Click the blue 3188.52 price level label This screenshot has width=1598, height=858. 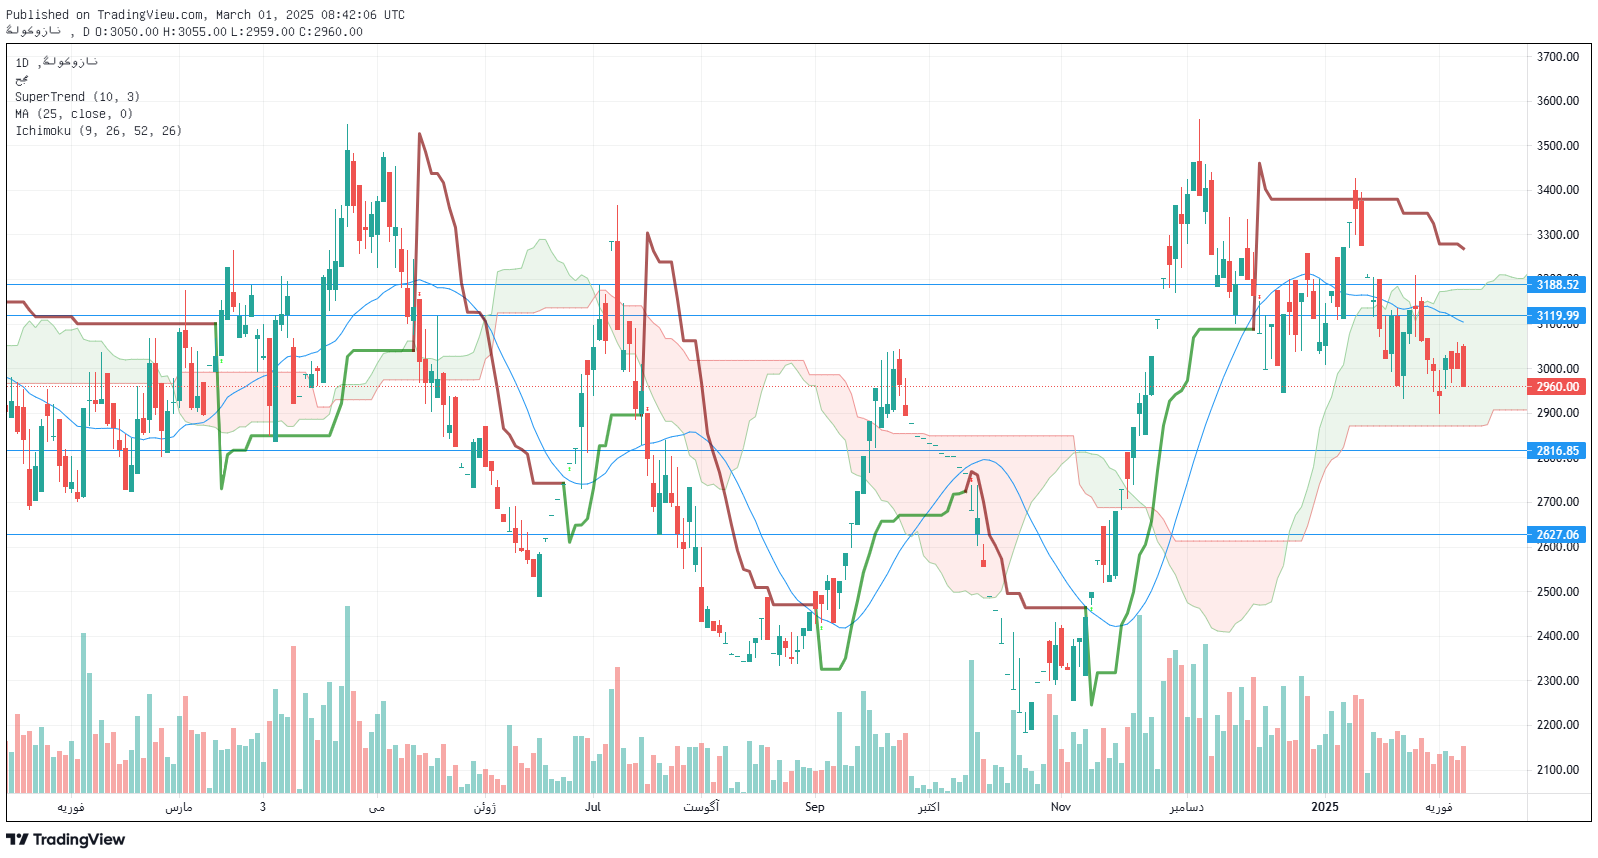[1557, 285]
